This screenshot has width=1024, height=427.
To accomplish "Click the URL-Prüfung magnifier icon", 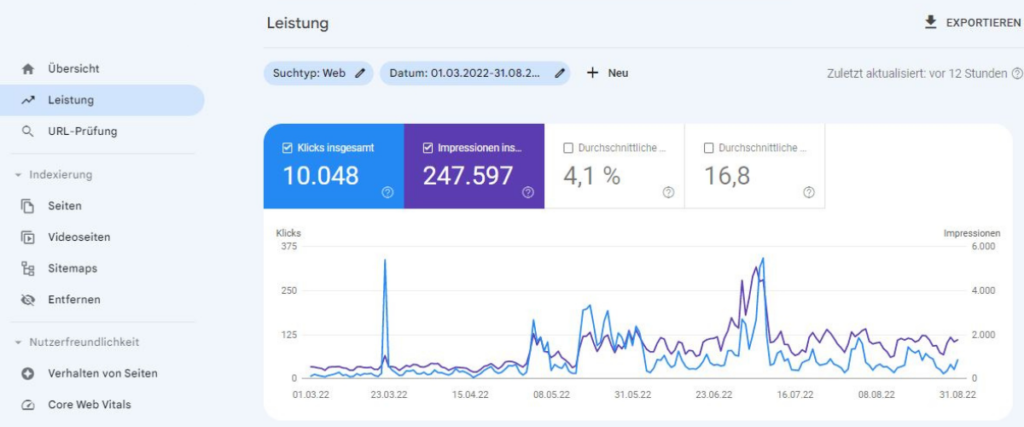I will coord(27,131).
